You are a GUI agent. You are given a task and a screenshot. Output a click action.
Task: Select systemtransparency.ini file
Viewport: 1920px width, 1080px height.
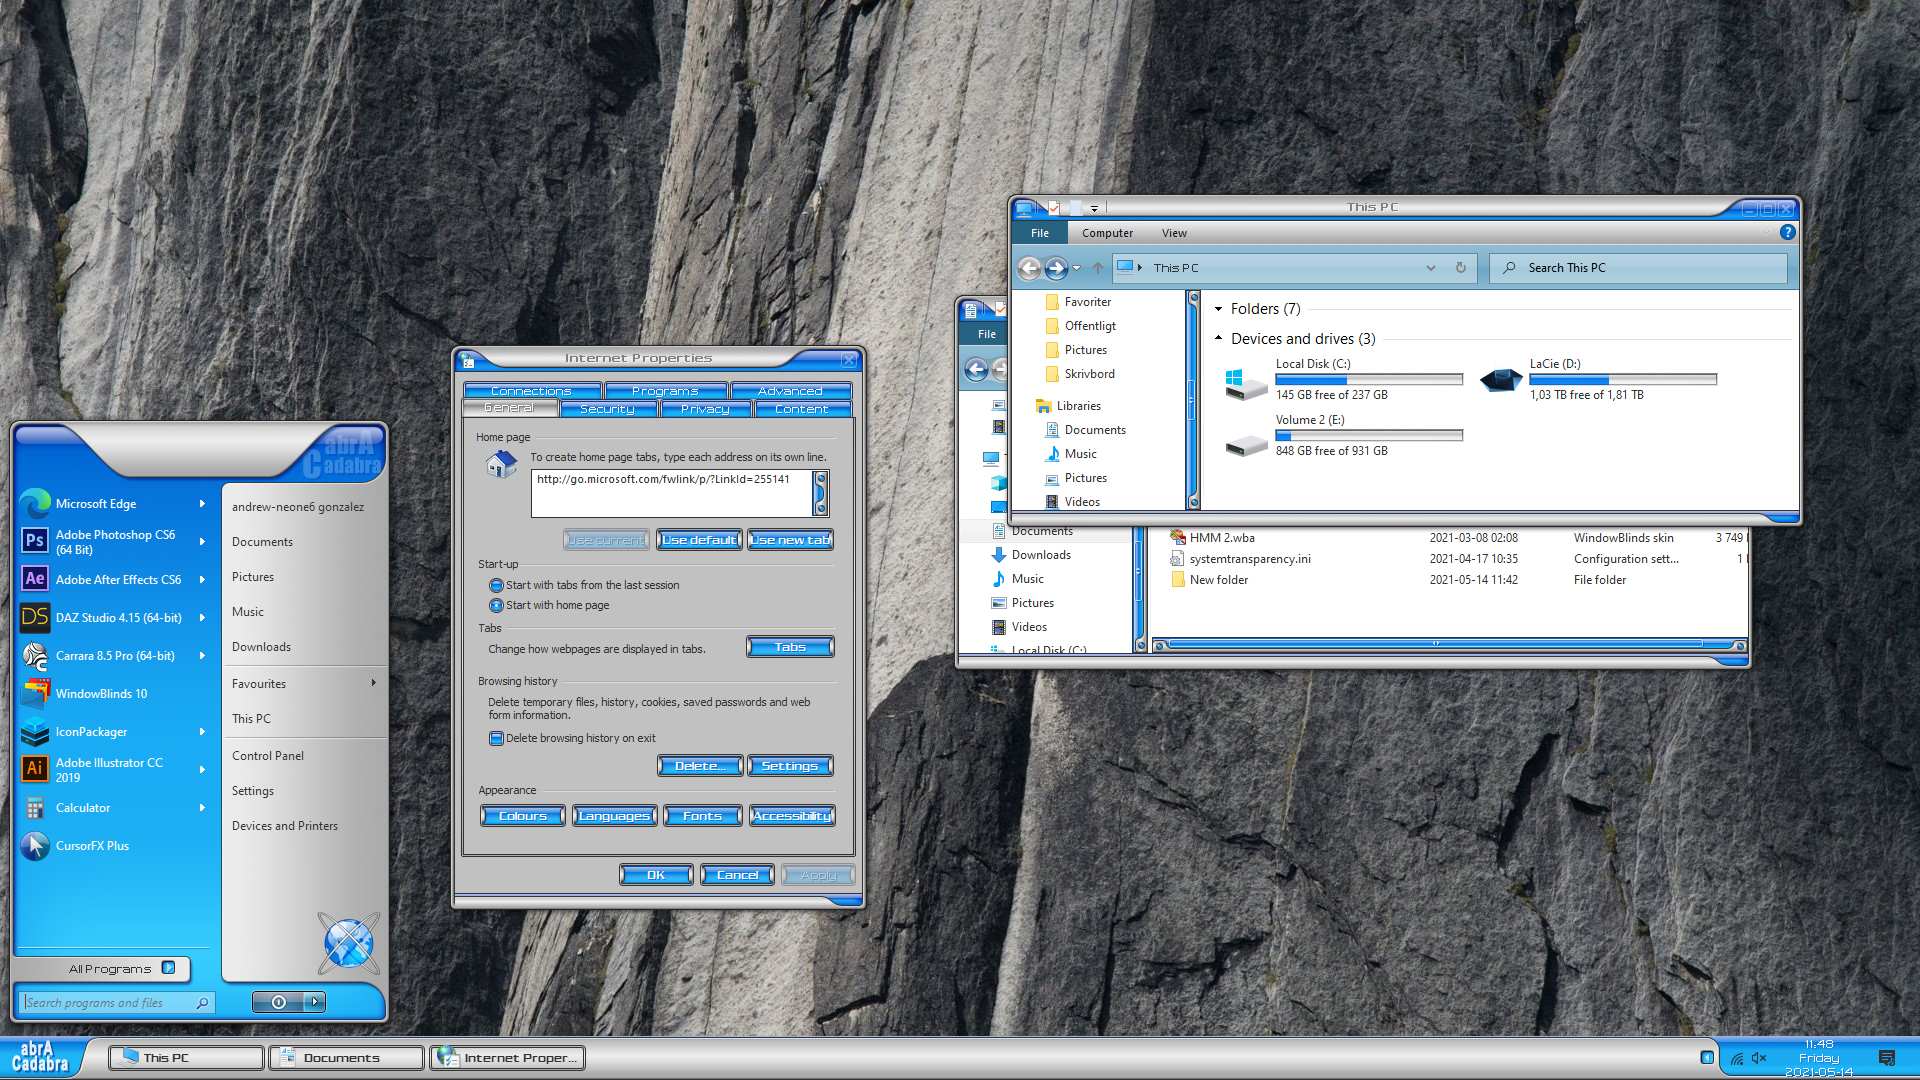[x=1250, y=559]
